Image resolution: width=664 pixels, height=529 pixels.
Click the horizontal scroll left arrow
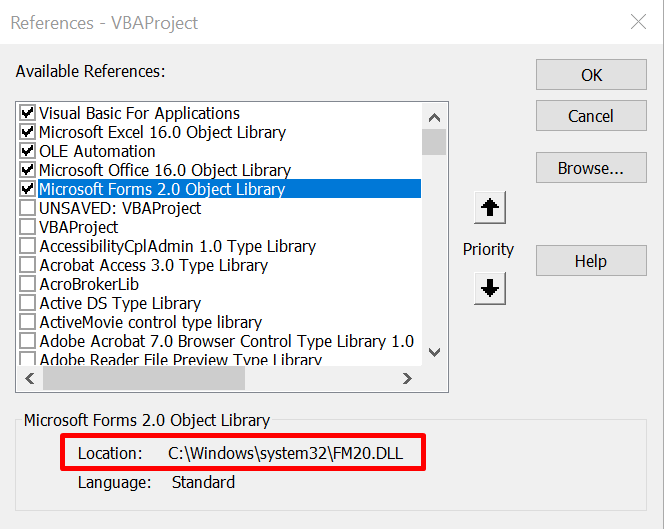[x=30, y=378]
